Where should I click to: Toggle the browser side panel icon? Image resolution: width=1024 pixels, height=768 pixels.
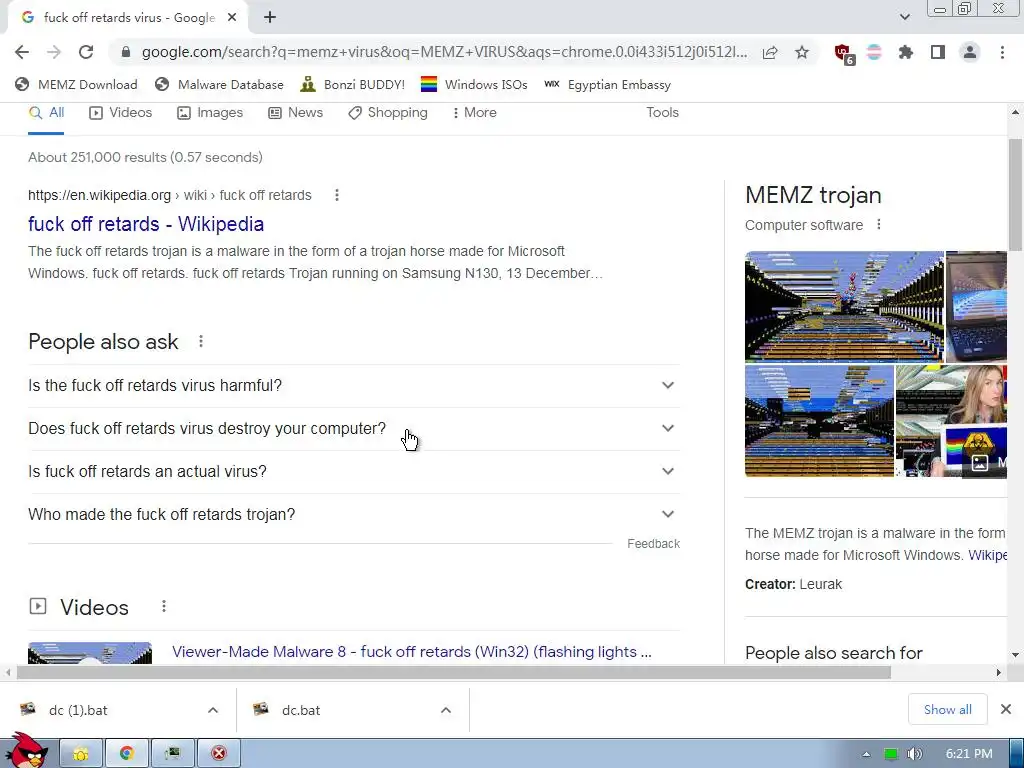pyautogui.click(x=938, y=52)
